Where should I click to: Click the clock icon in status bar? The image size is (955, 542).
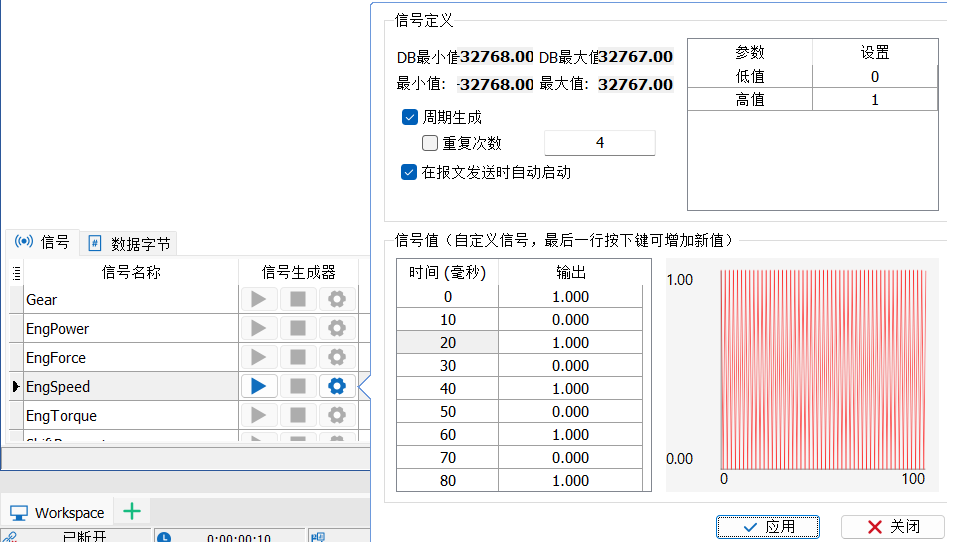164,537
